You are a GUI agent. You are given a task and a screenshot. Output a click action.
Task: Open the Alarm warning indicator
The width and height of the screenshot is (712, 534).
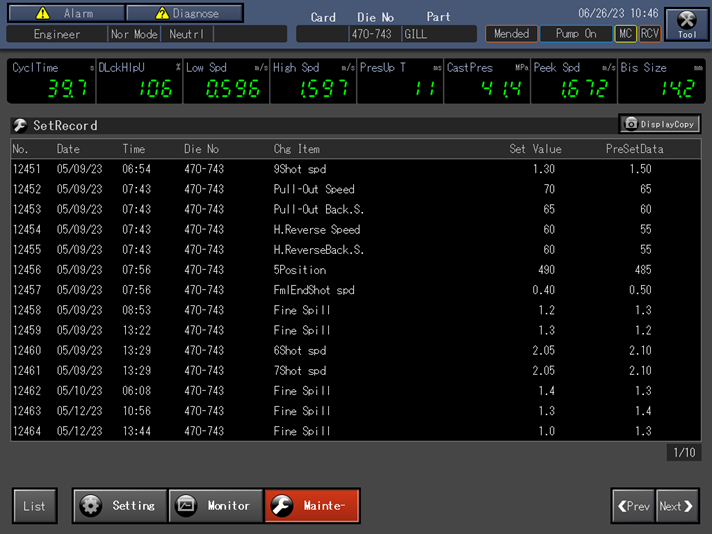click(x=66, y=14)
